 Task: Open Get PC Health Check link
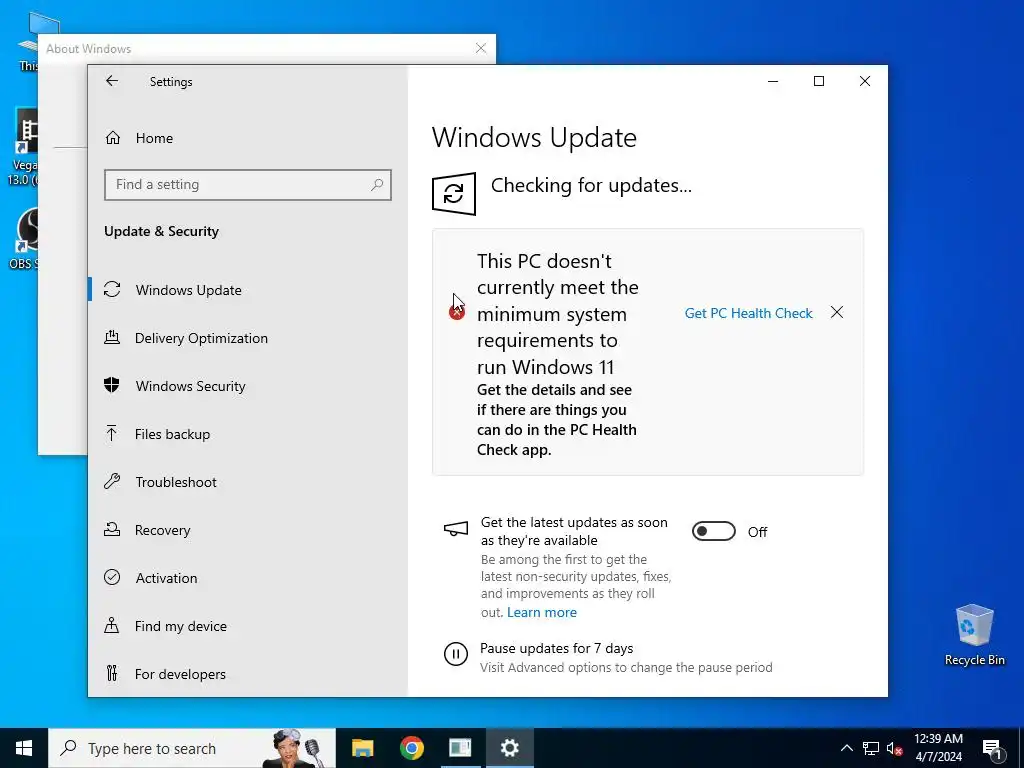point(748,313)
